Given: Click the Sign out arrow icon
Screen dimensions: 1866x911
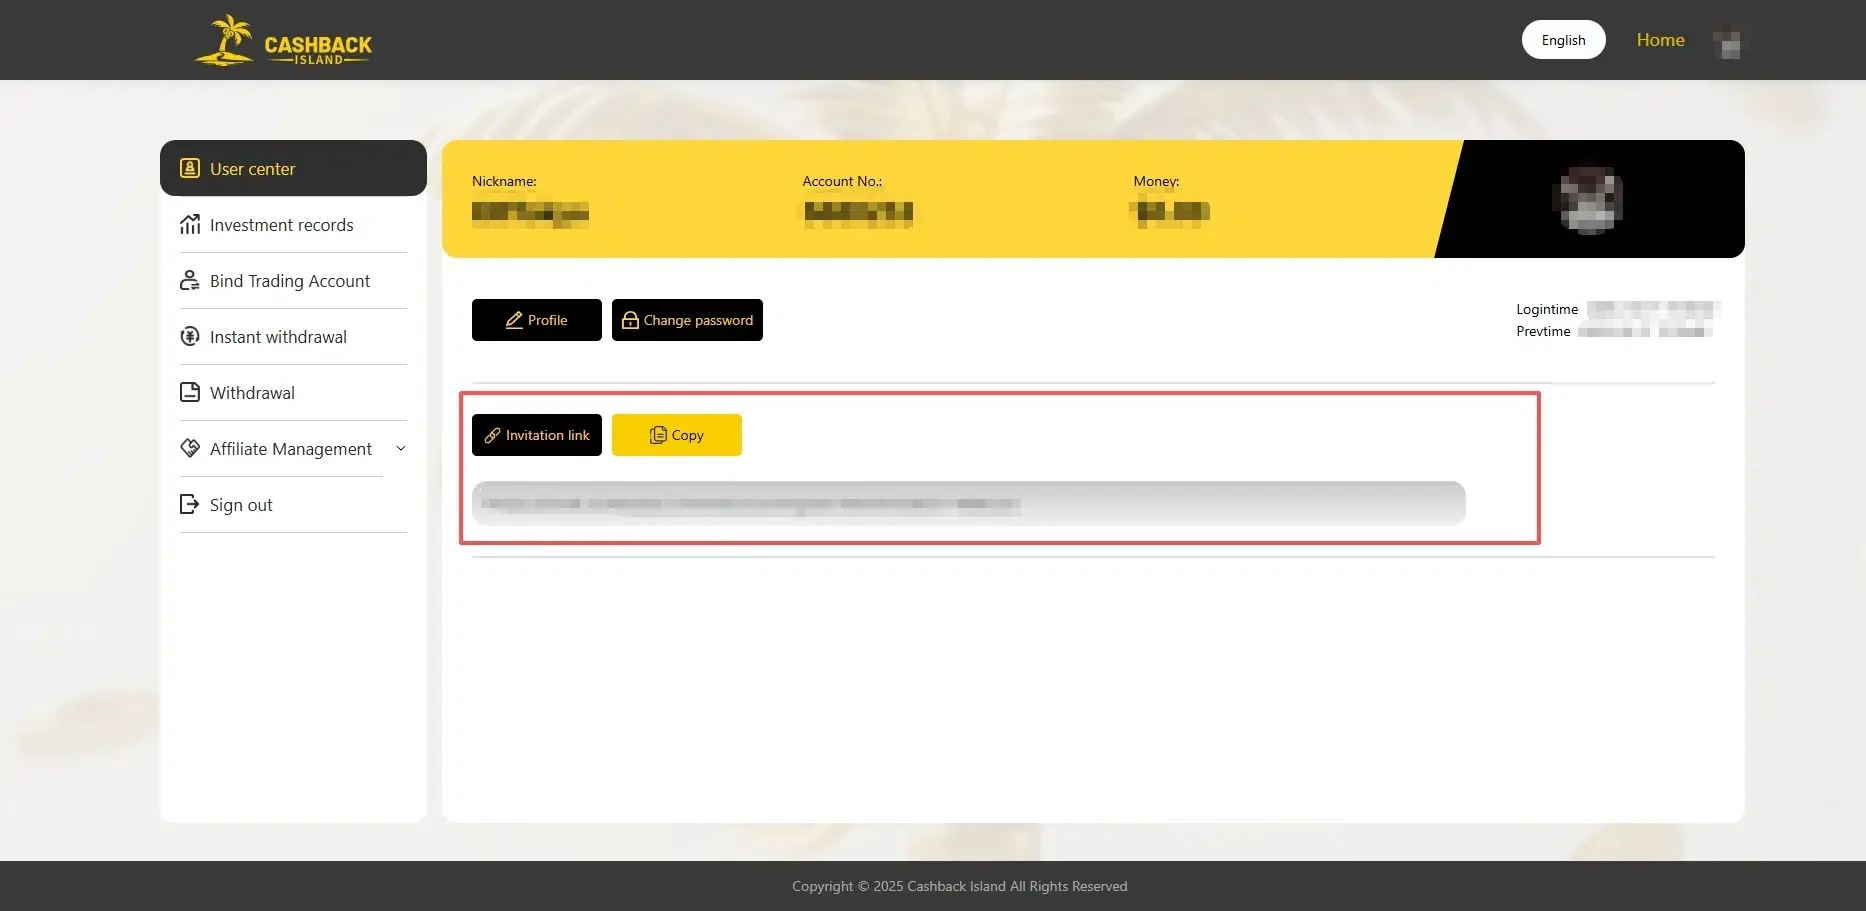Looking at the screenshot, I should [x=190, y=504].
